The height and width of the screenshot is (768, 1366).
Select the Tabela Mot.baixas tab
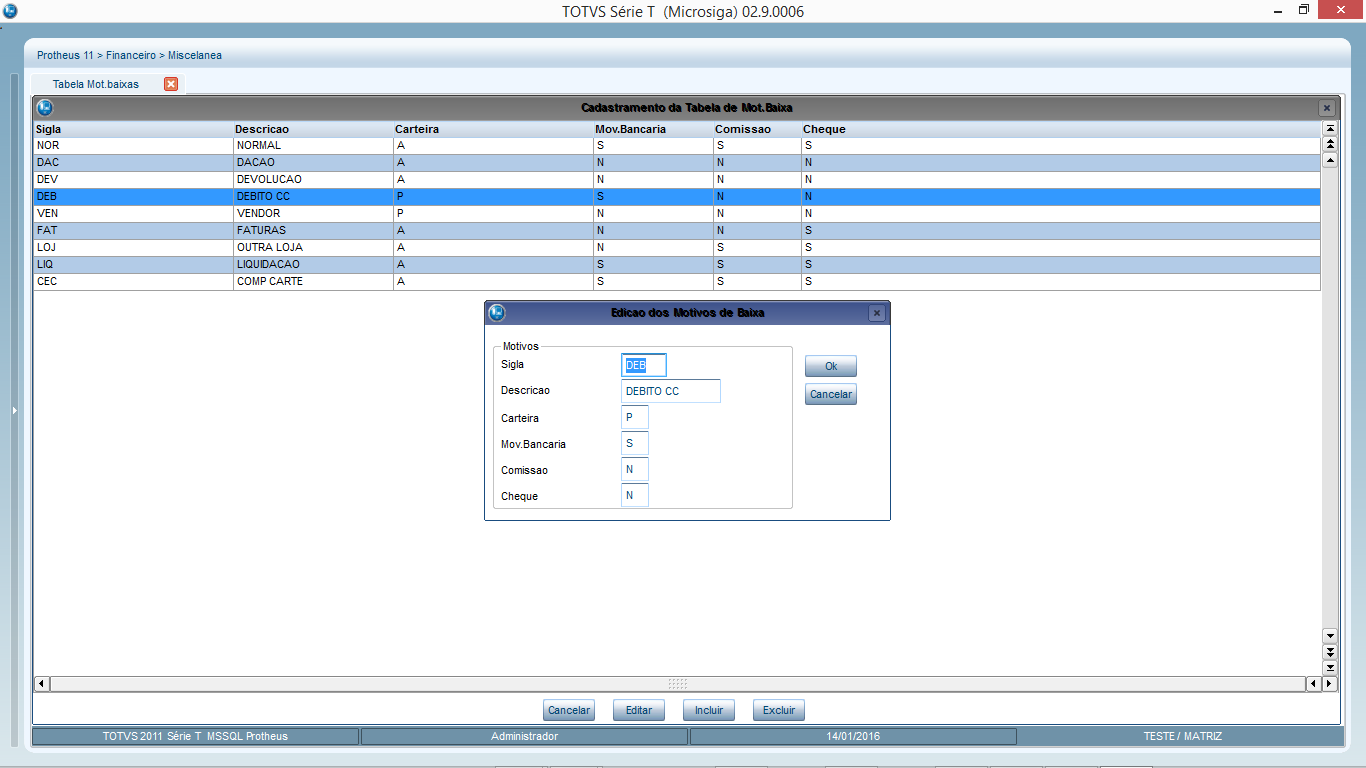(96, 84)
